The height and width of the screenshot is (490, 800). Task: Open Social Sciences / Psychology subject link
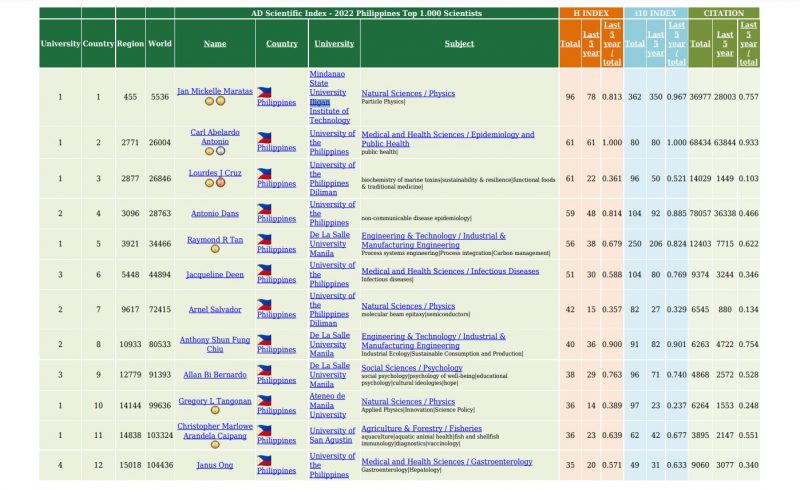(x=412, y=368)
